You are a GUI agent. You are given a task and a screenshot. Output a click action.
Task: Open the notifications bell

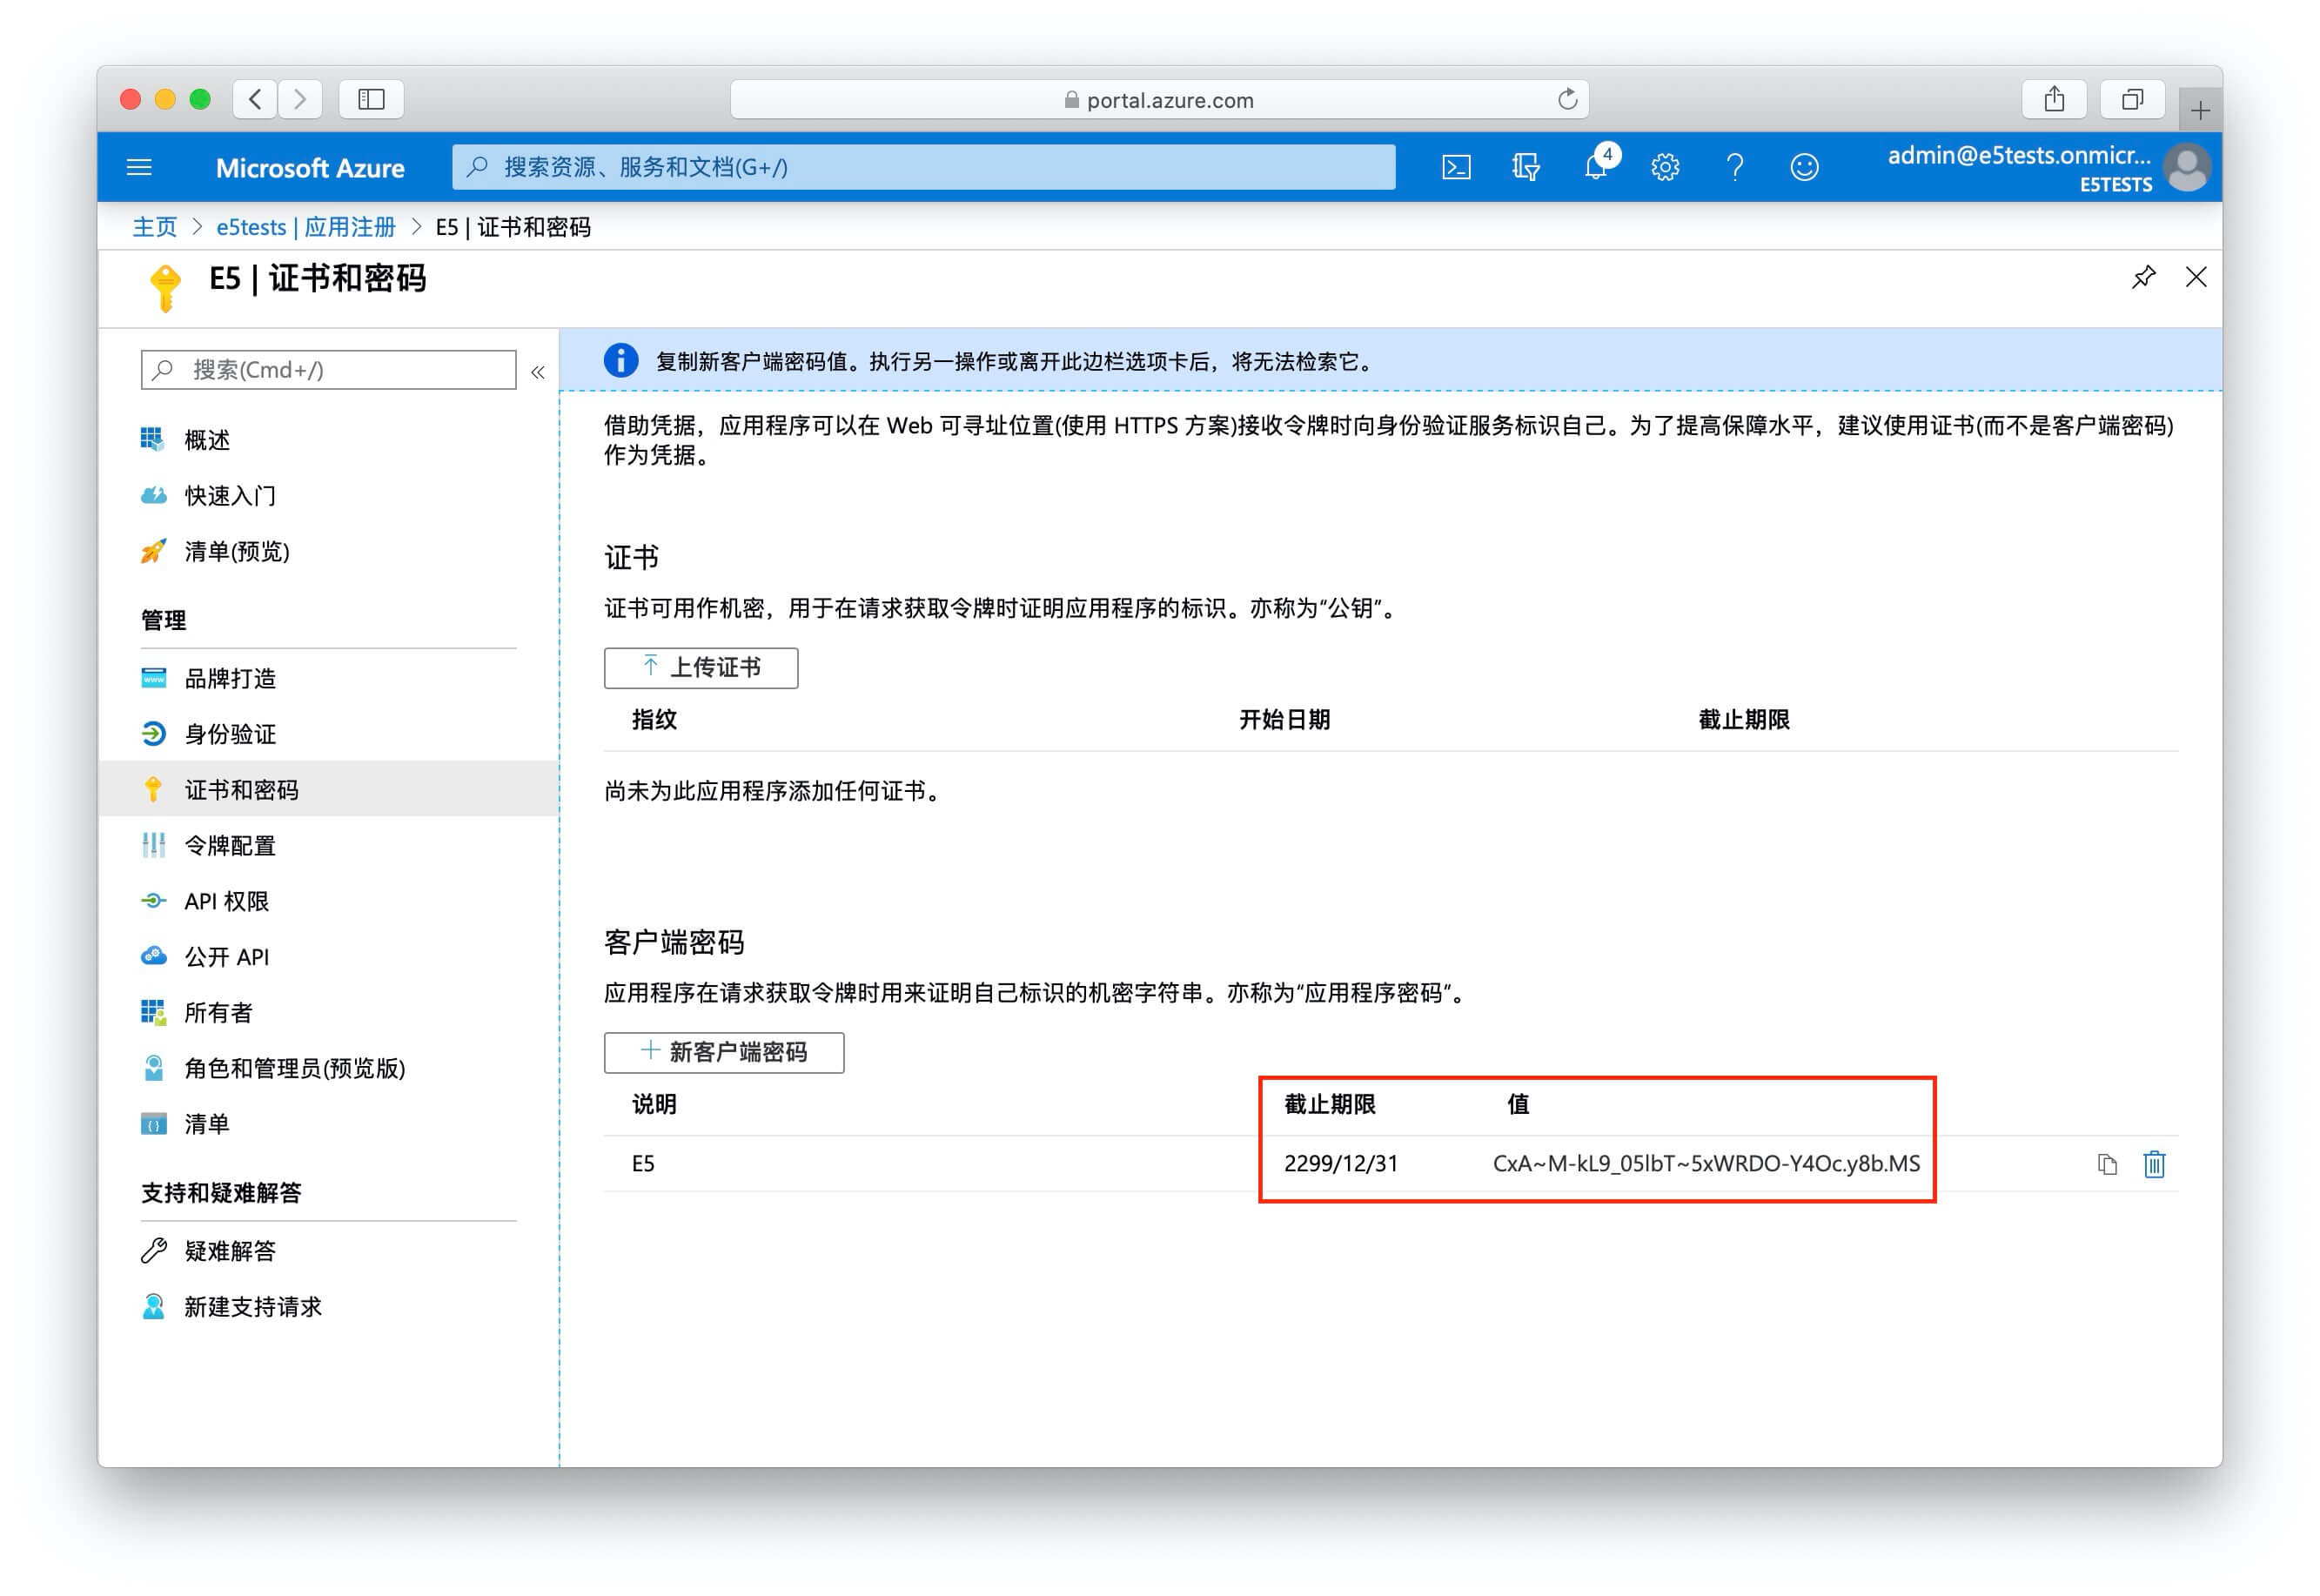tap(1596, 166)
